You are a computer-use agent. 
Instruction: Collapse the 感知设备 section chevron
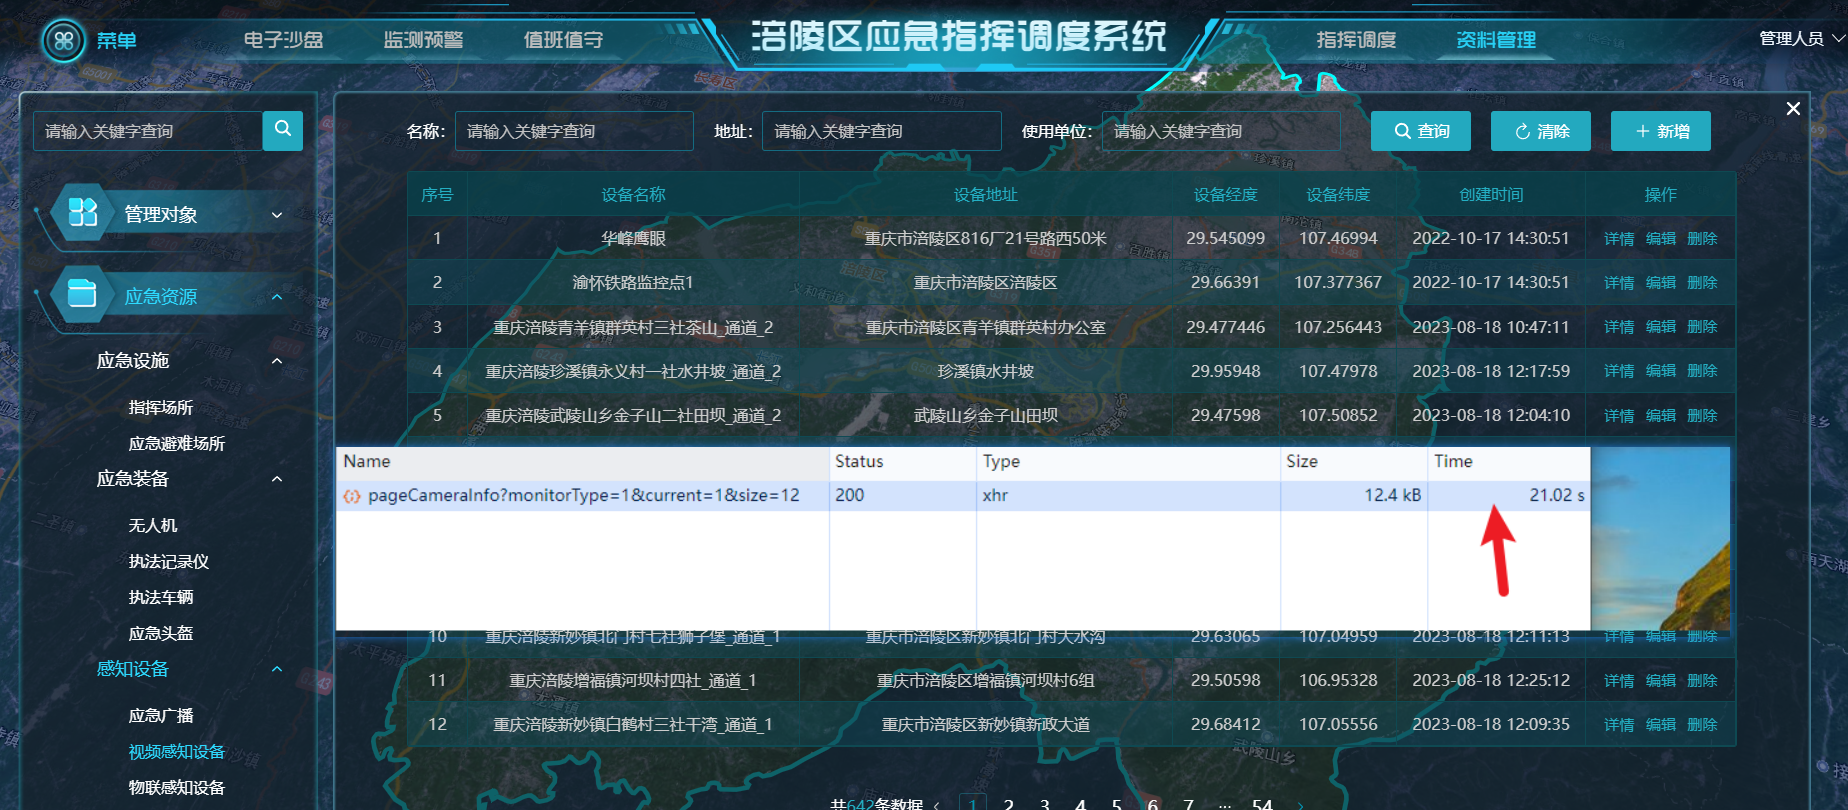coord(277,669)
